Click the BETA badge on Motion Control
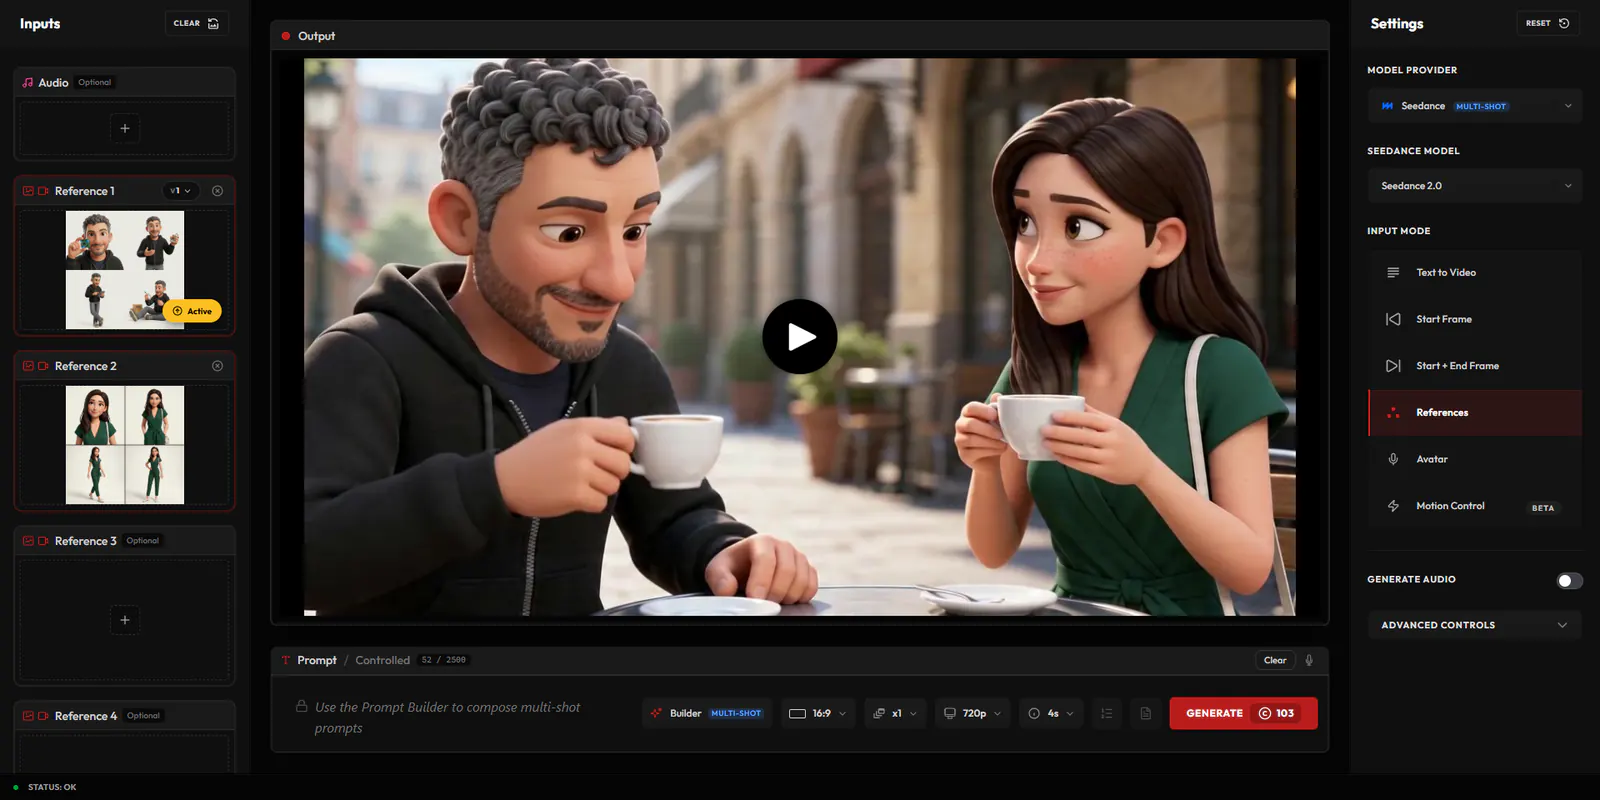 click(1543, 508)
